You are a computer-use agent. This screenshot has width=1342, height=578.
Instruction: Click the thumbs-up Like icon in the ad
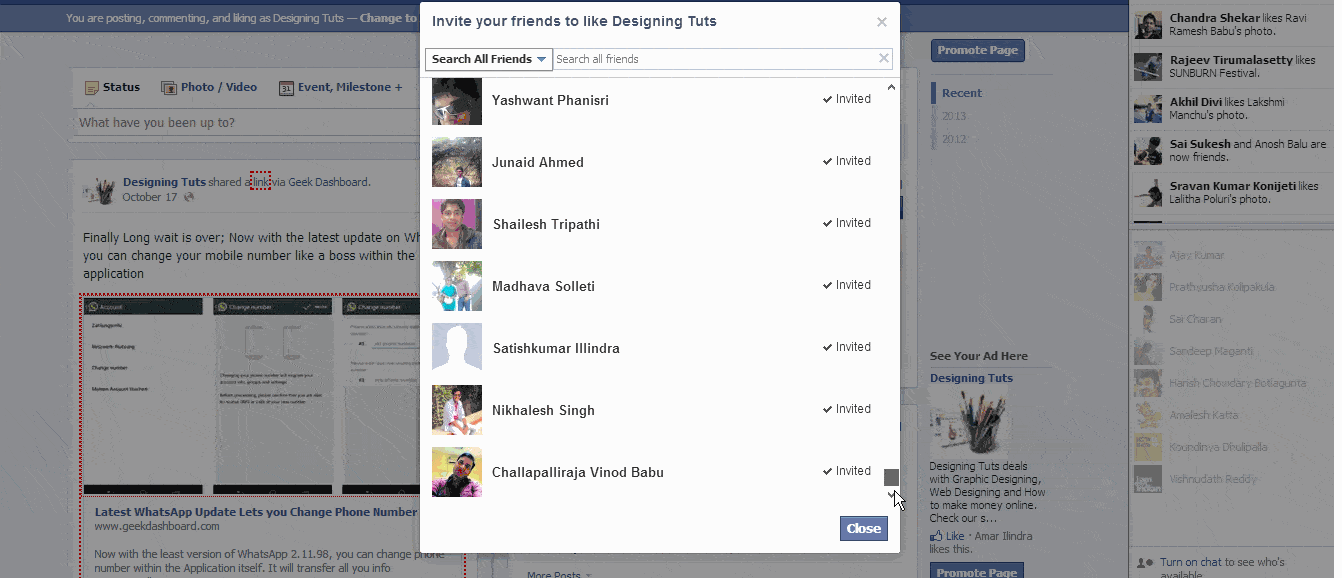935,536
